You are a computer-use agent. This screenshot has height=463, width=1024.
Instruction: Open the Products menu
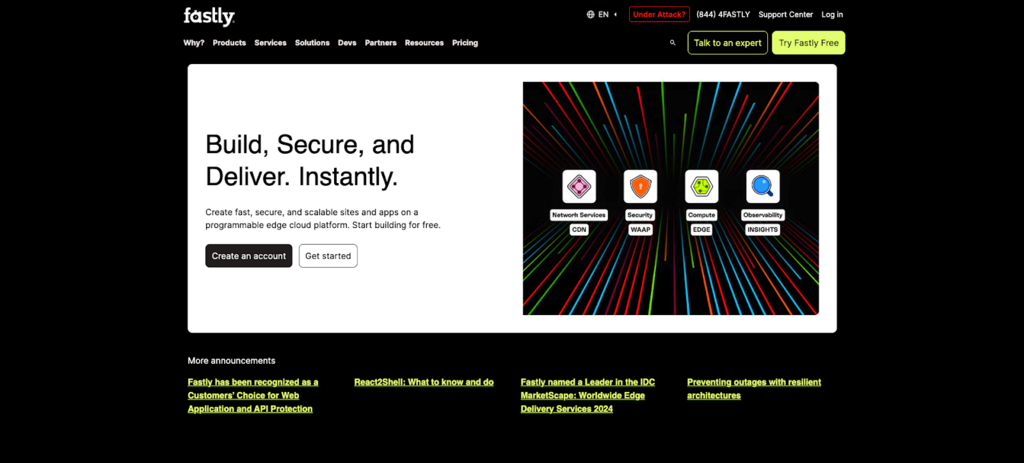229,43
